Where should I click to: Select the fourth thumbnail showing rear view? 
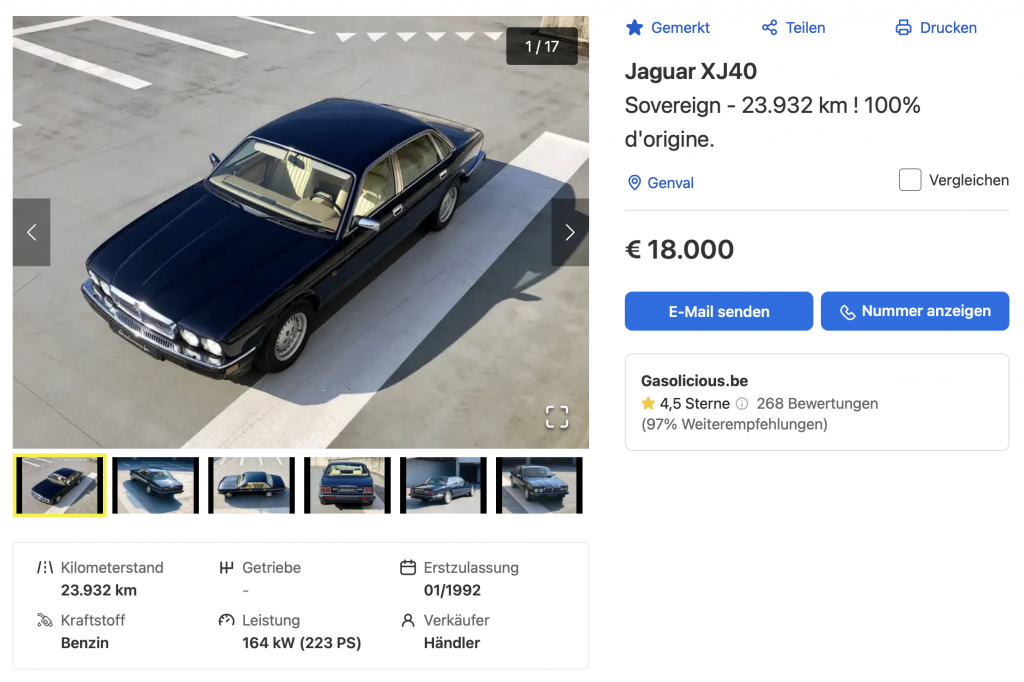tap(347, 486)
